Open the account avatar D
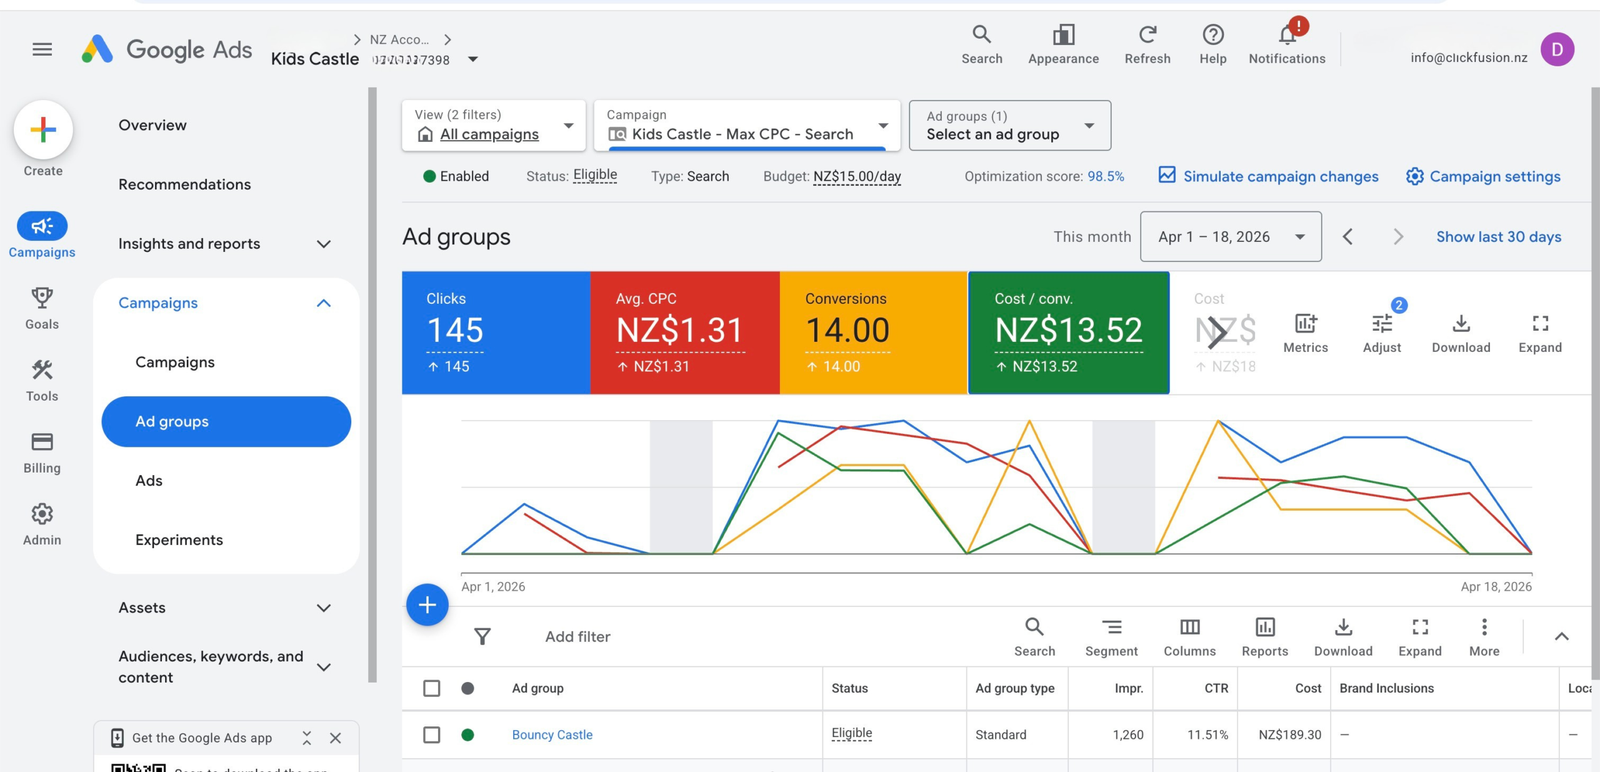Viewport: 1600px width, 772px height. pyautogui.click(x=1557, y=49)
